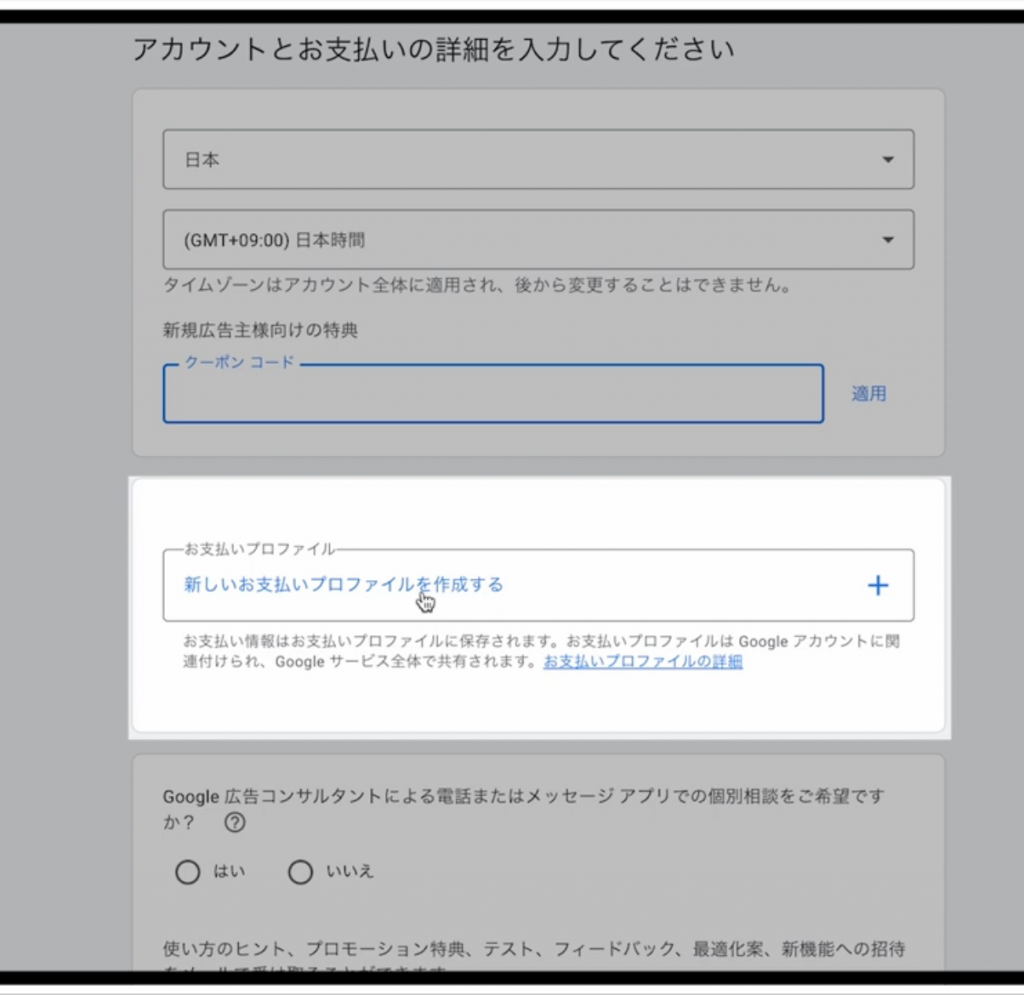This screenshot has width=1024, height=995.
Task: Expand the timezone dropdown arrow
Action: (x=888, y=240)
